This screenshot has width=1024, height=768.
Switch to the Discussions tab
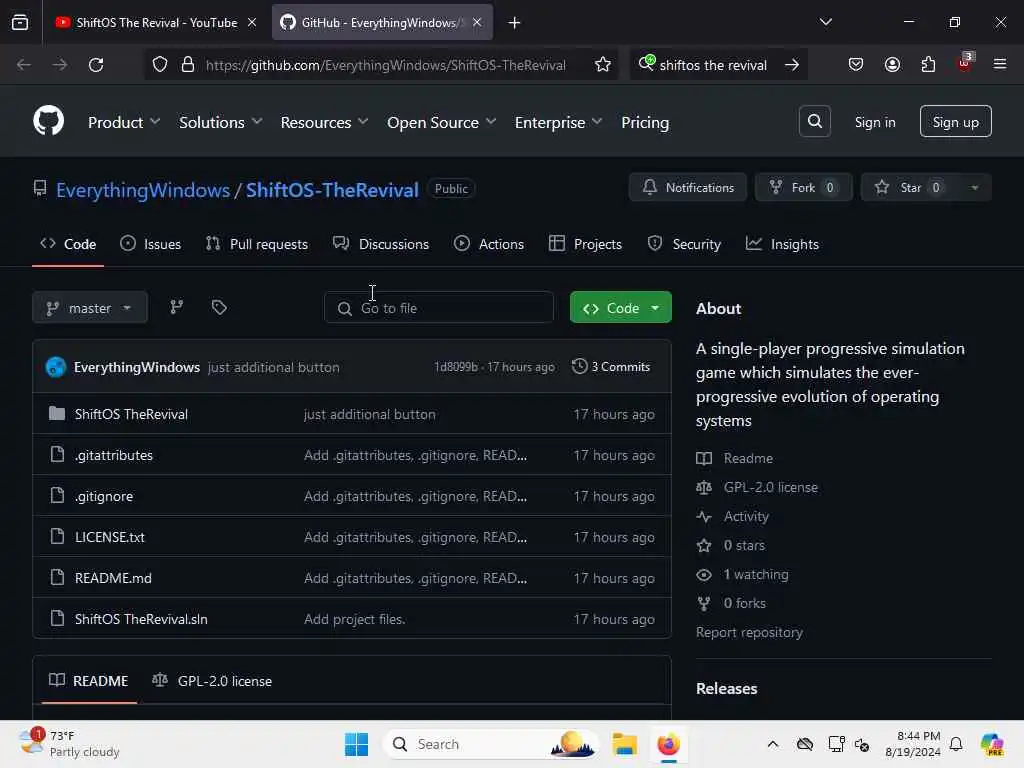pyautogui.click(x=381, y=244)
